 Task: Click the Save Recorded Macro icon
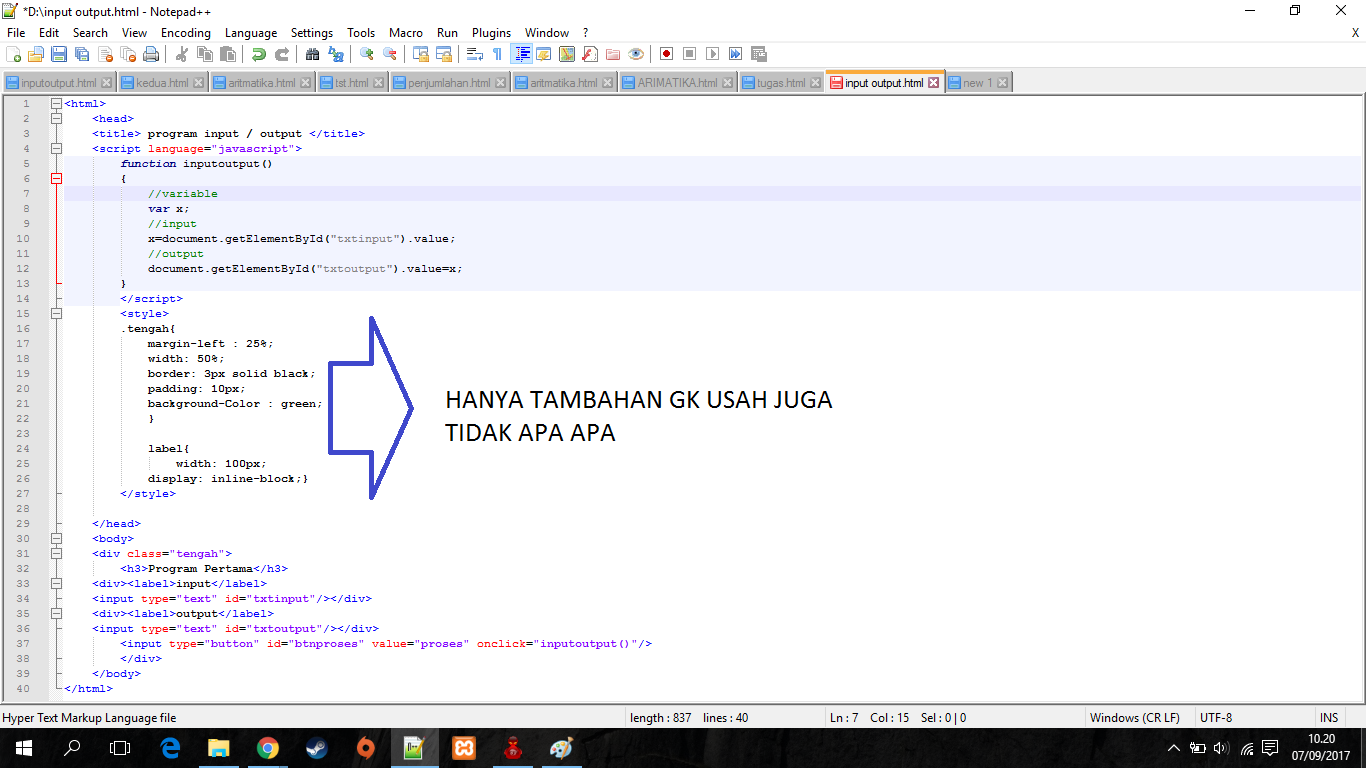click(758, 54)
